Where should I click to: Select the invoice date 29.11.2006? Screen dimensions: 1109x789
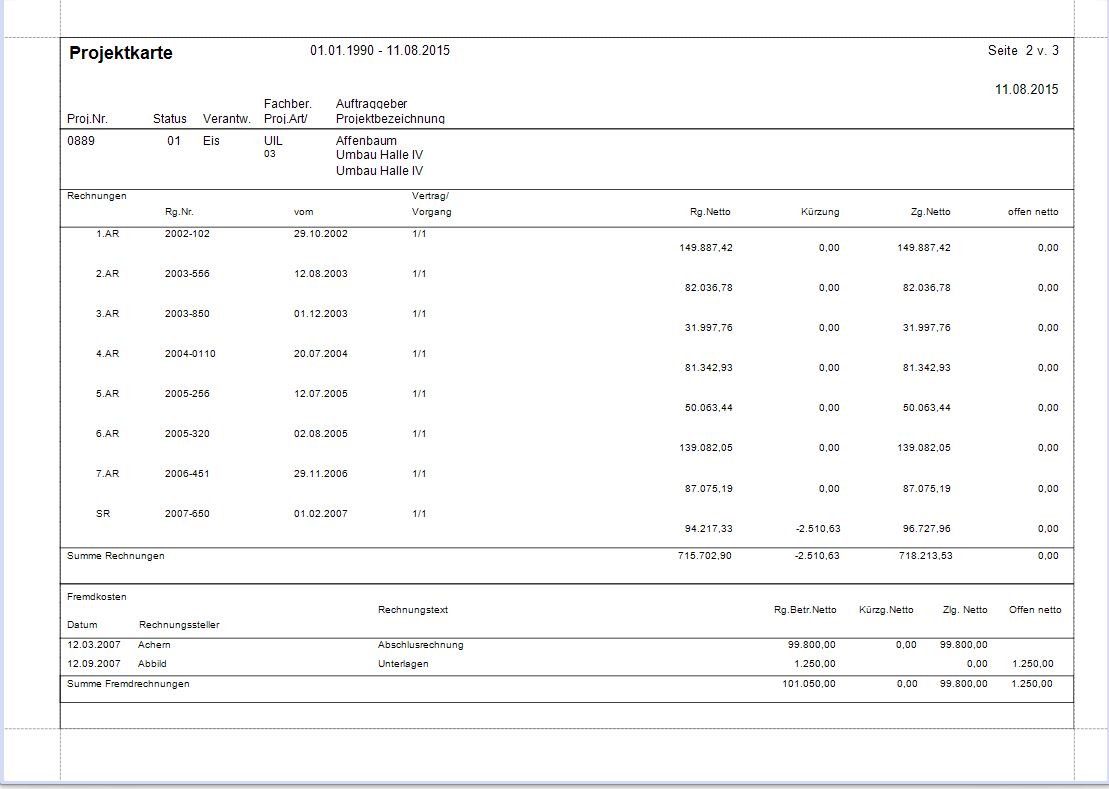(321, 474)
